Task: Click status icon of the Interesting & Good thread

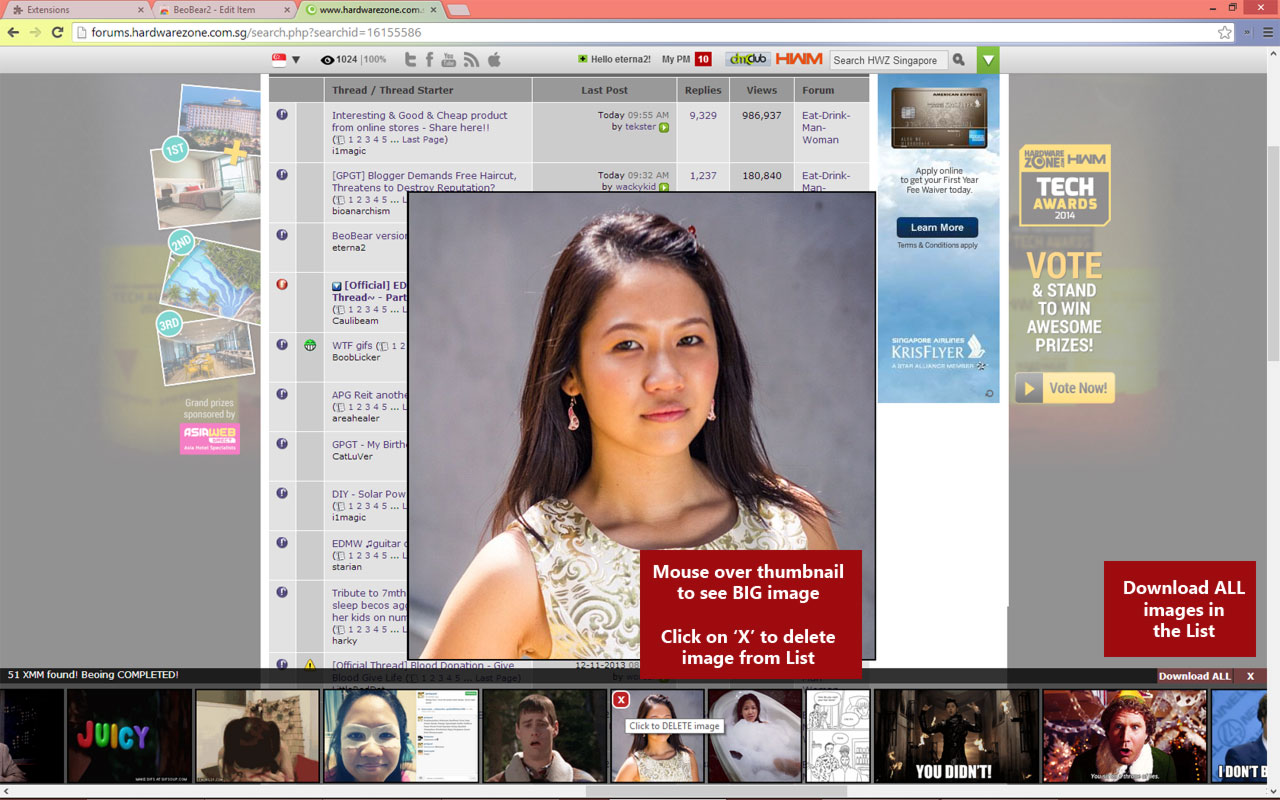Action: coord(282,115)
